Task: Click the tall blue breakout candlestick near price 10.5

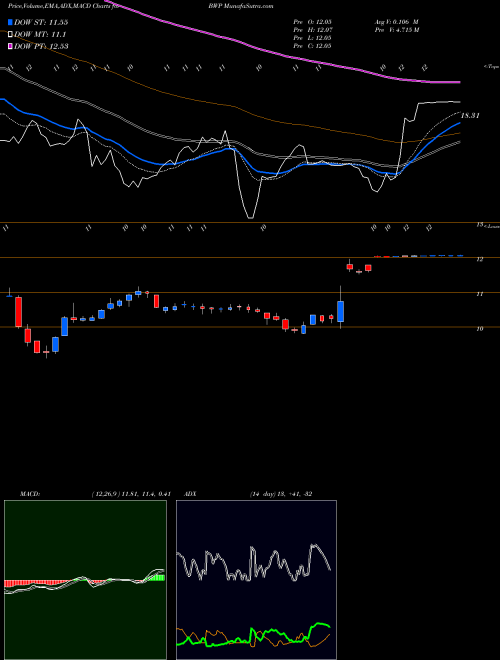Action: click(340, 311)
